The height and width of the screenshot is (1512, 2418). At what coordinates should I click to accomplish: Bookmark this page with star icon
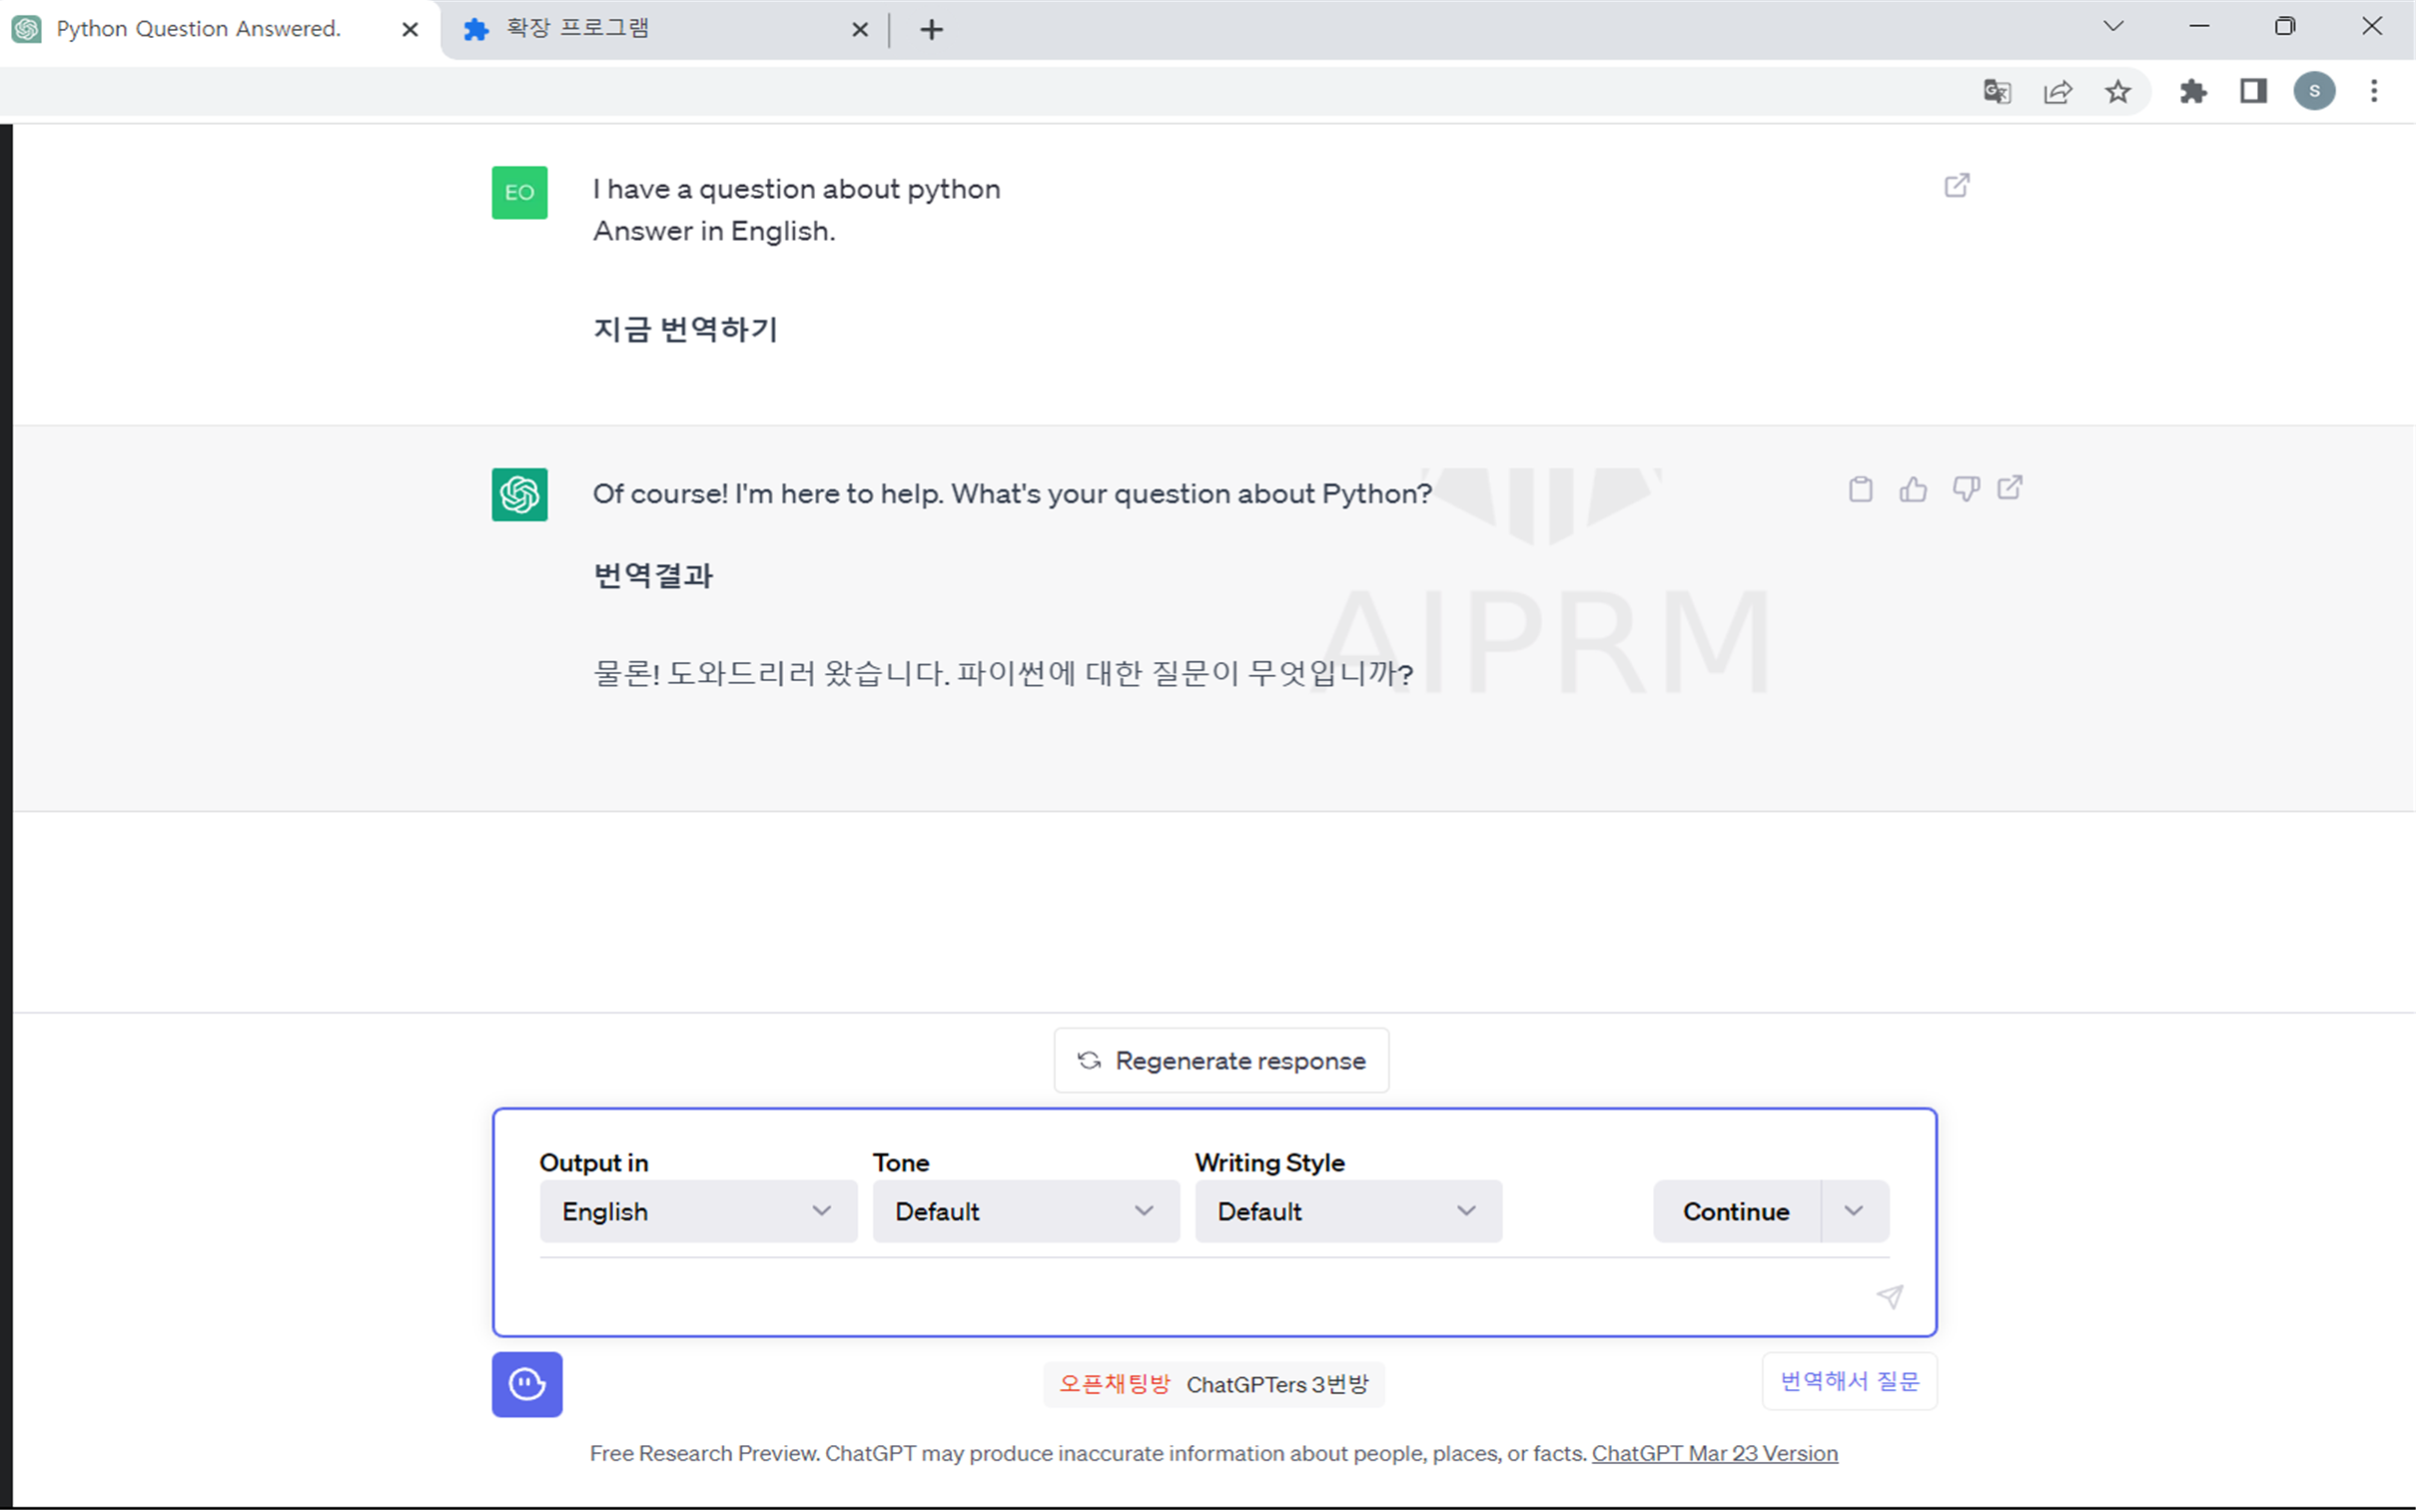(2118, 92)
